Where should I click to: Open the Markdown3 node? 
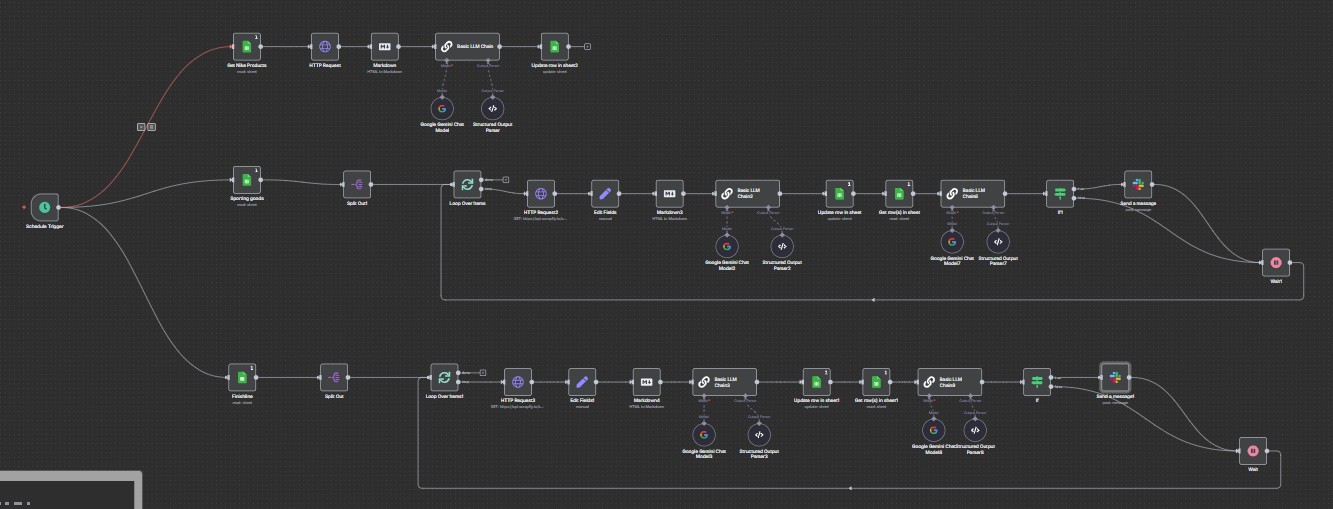669,193
